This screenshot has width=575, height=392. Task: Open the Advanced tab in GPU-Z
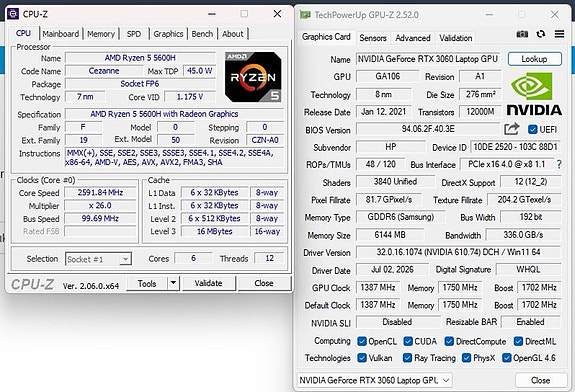[413, 38]
